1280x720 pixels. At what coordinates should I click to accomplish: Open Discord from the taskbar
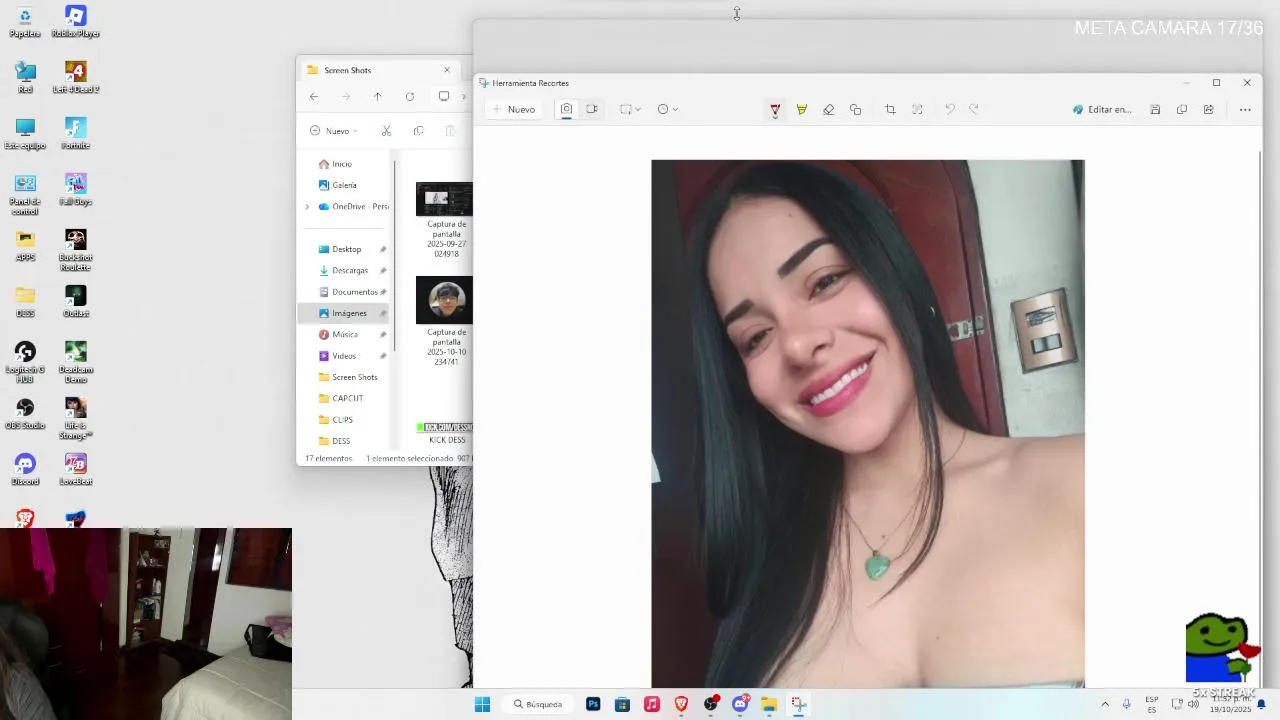coord(740,704)
